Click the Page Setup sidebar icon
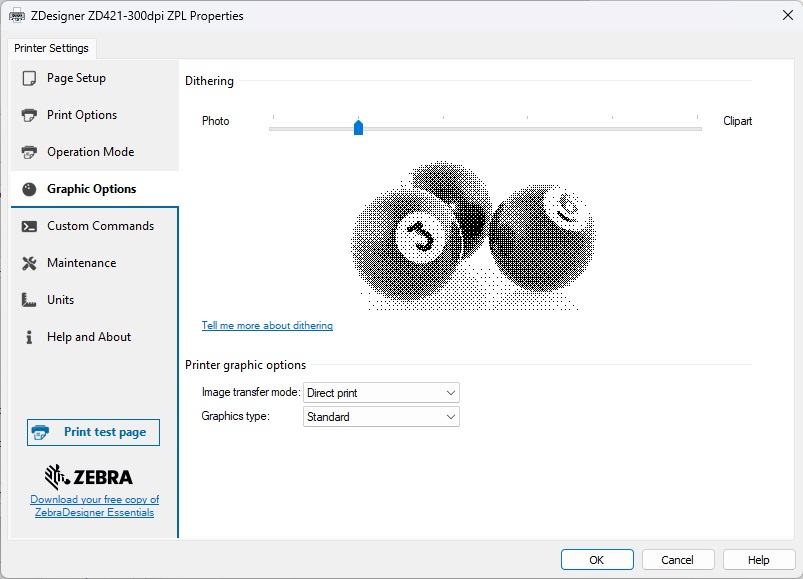The height and width of the screenshot is (579, 803). click(29, 78)
